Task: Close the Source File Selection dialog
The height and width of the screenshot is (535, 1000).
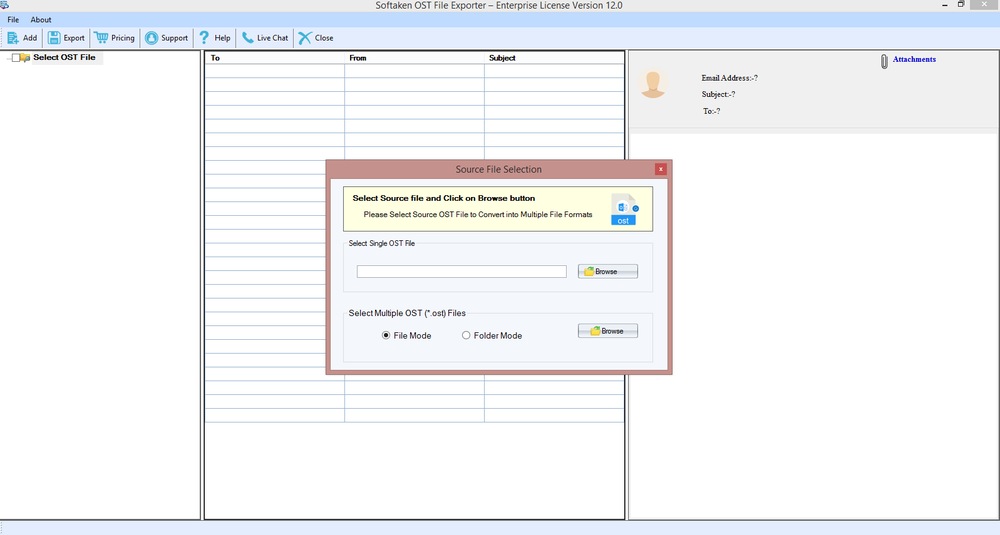Action: click(661, 169)
